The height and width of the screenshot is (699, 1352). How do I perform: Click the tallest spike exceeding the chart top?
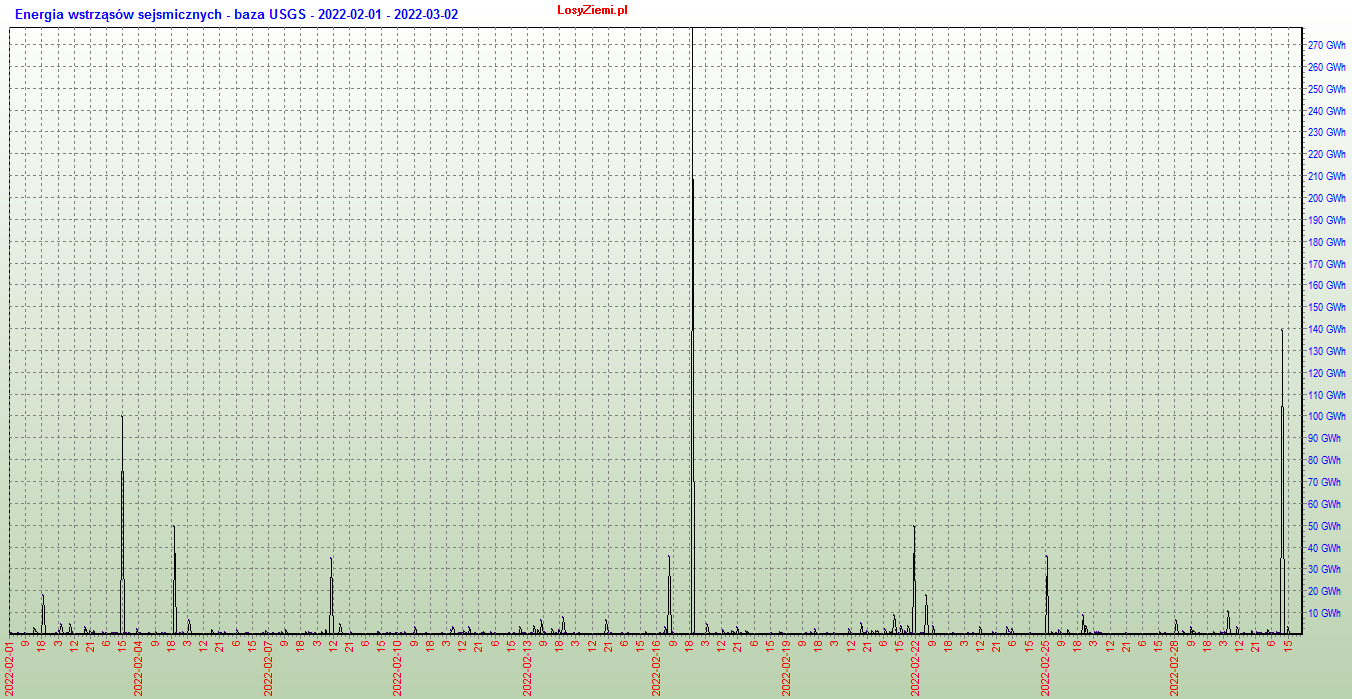click(x=692, y=300)
